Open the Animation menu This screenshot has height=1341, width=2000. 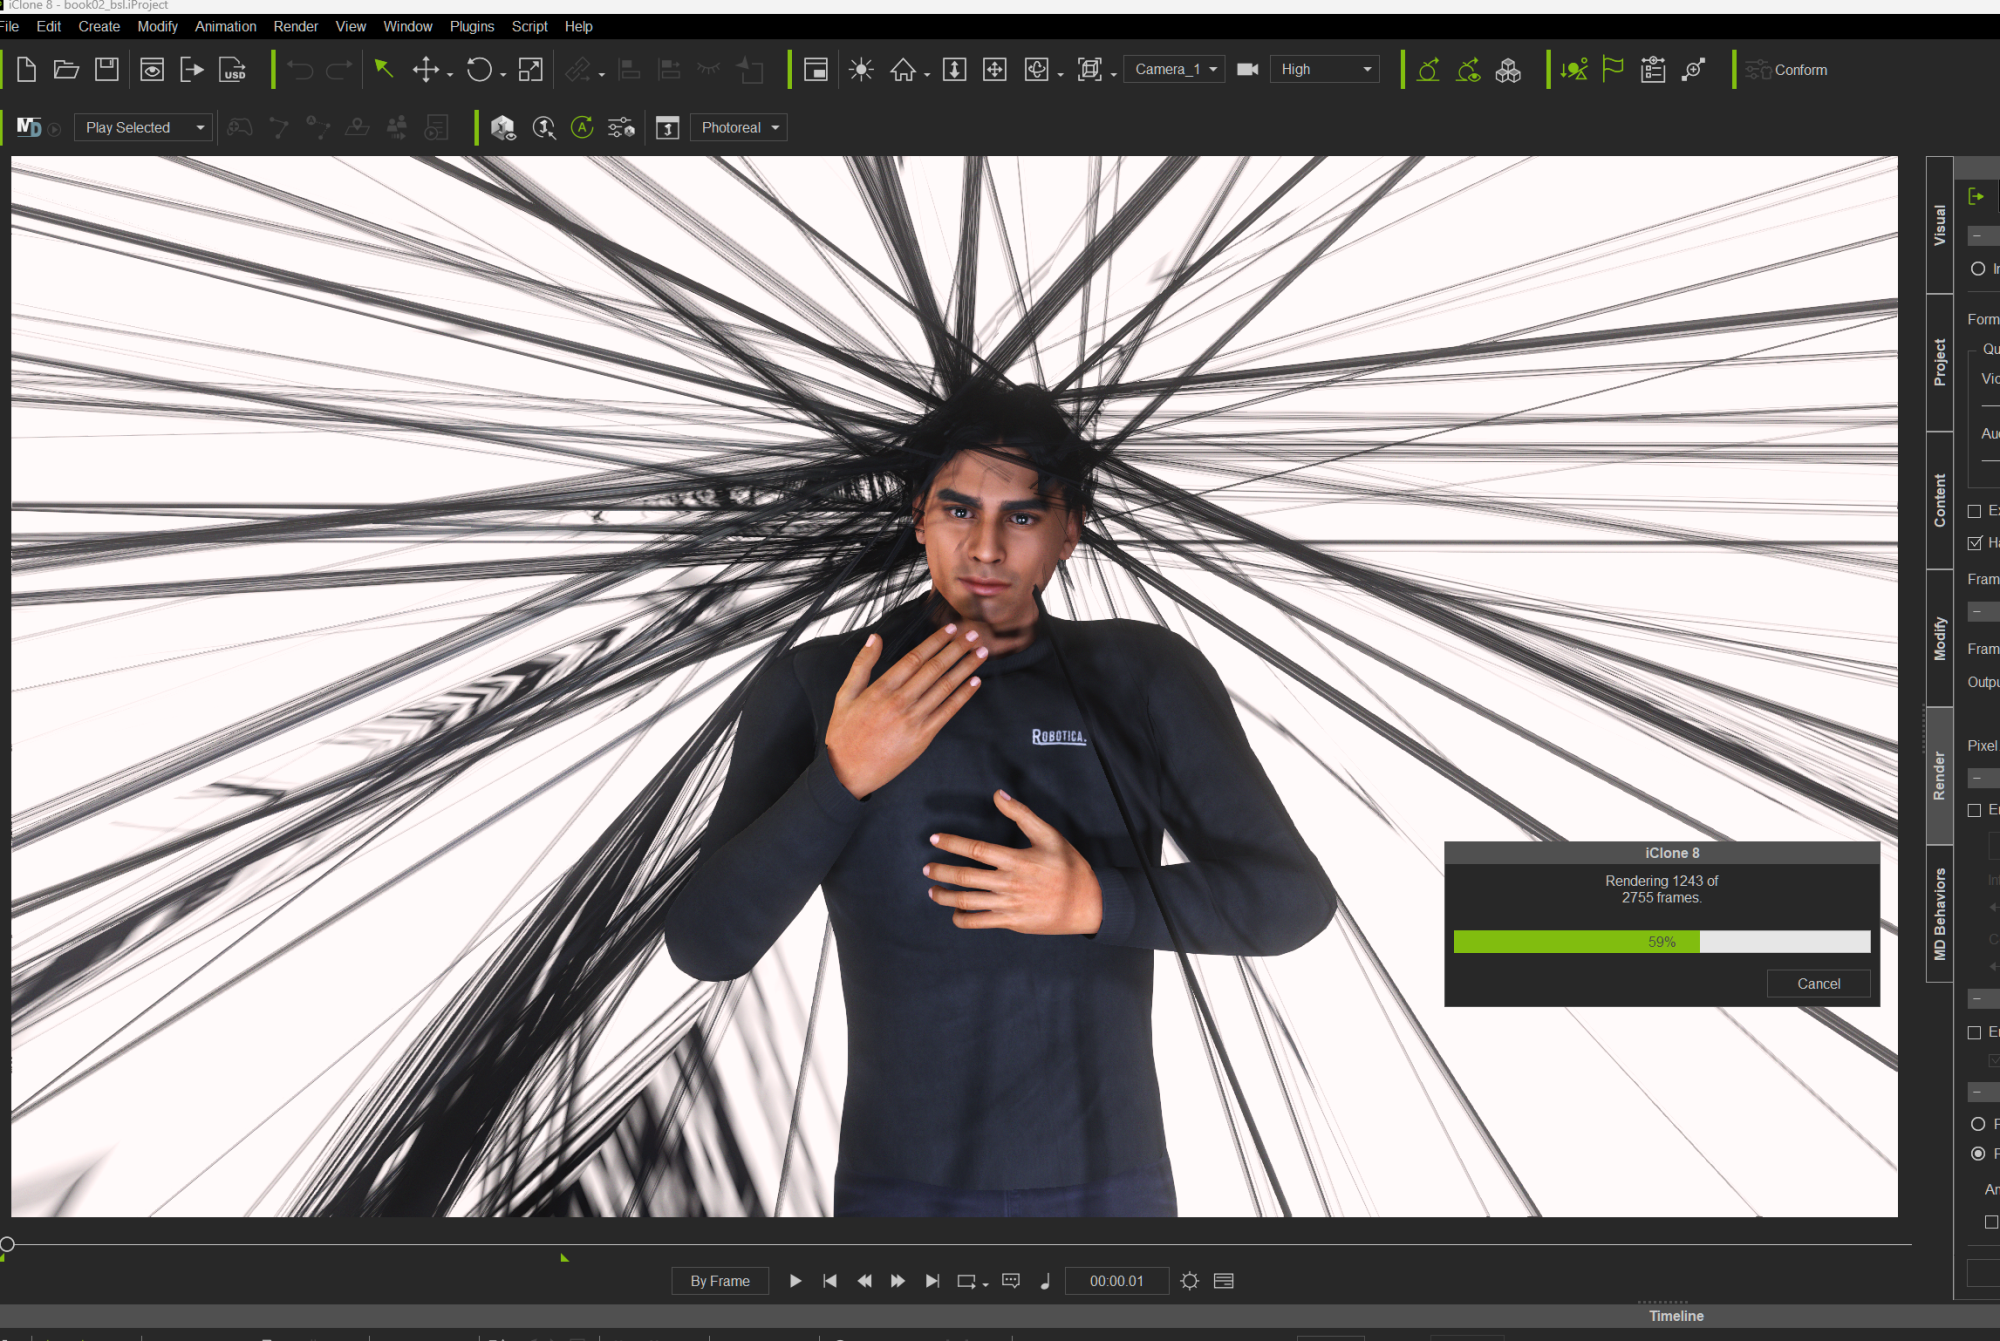(225, 26)
